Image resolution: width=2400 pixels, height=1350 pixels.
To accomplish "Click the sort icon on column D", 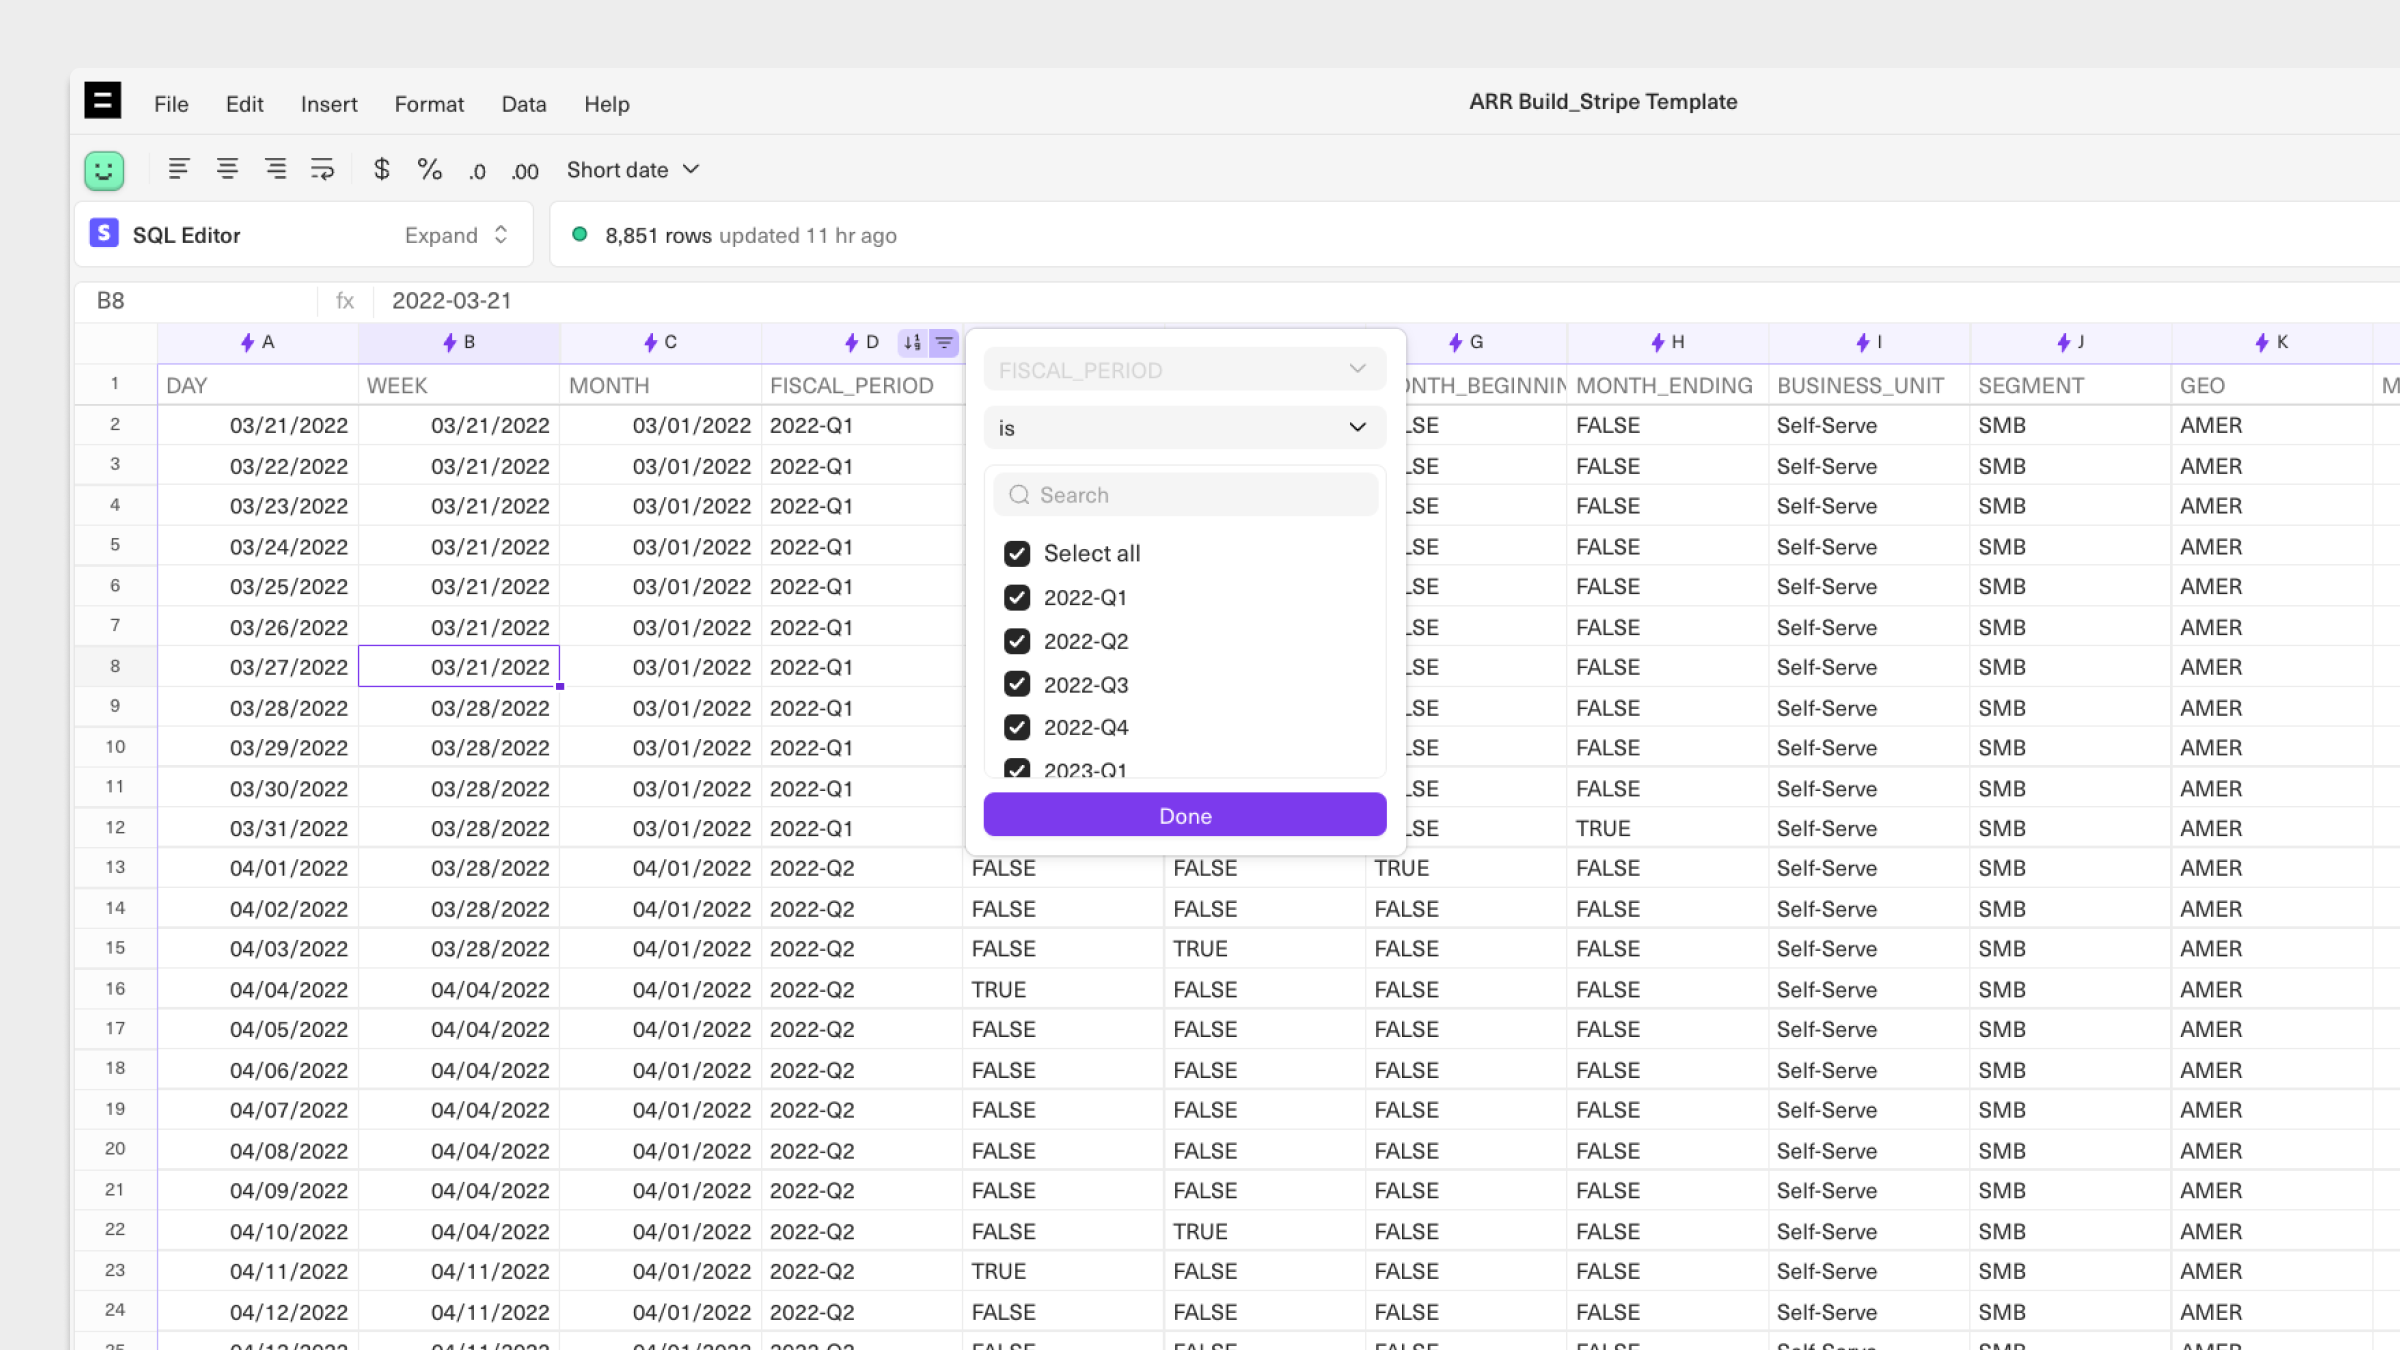I will [x=912, y=343].
